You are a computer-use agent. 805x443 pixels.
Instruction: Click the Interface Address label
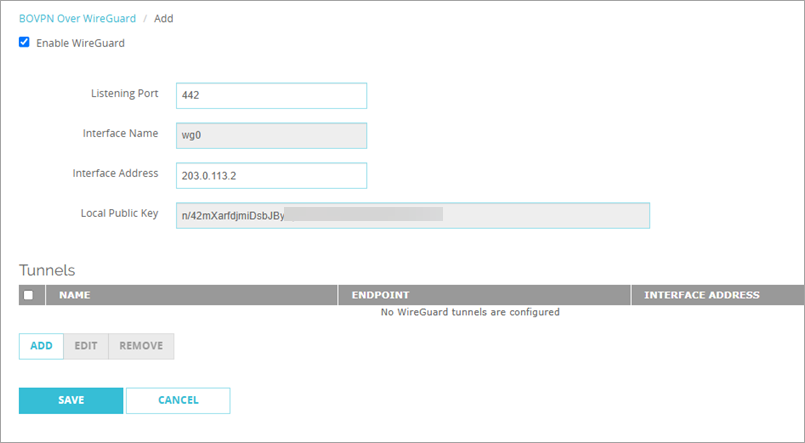[116, 174]
